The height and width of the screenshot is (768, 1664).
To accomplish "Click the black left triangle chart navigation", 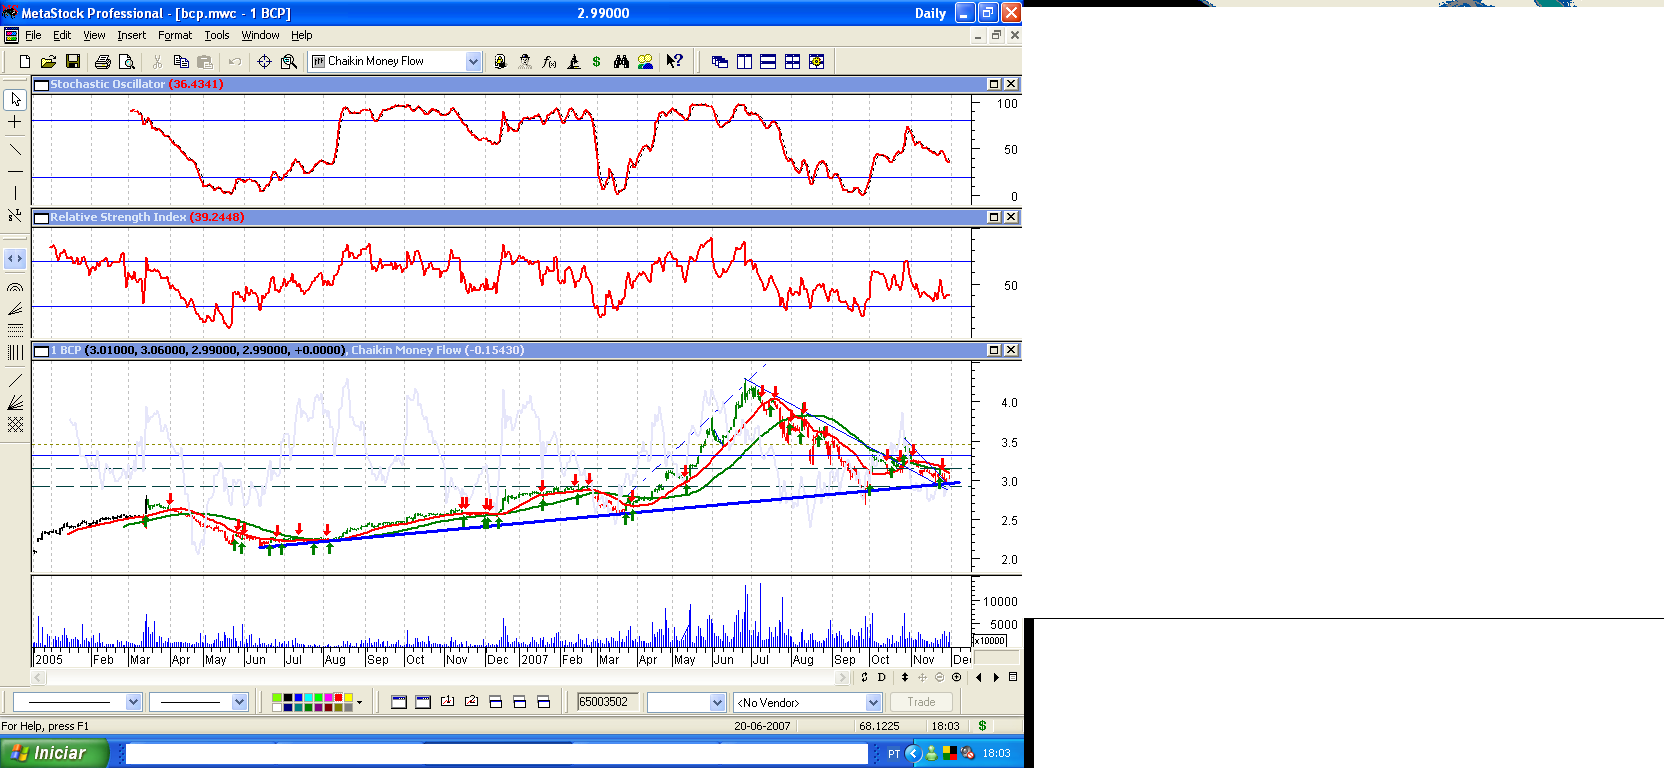I will click(x=979, y=677).
